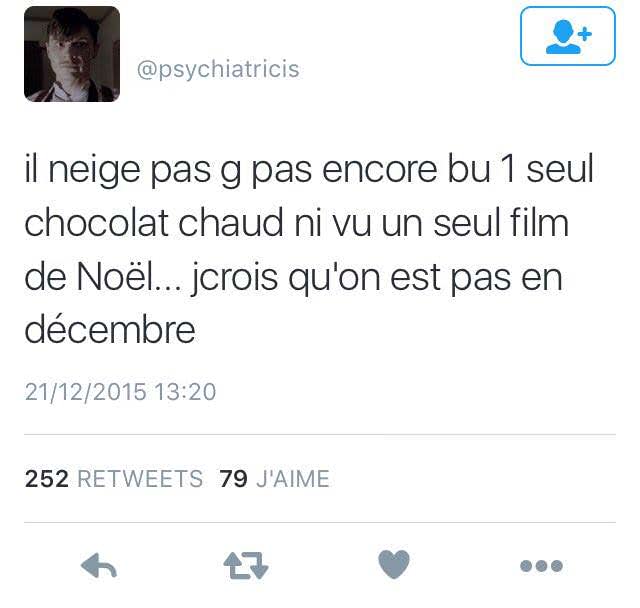Click the tweet time 13:20
640x608 pixels.
point(185,392)
